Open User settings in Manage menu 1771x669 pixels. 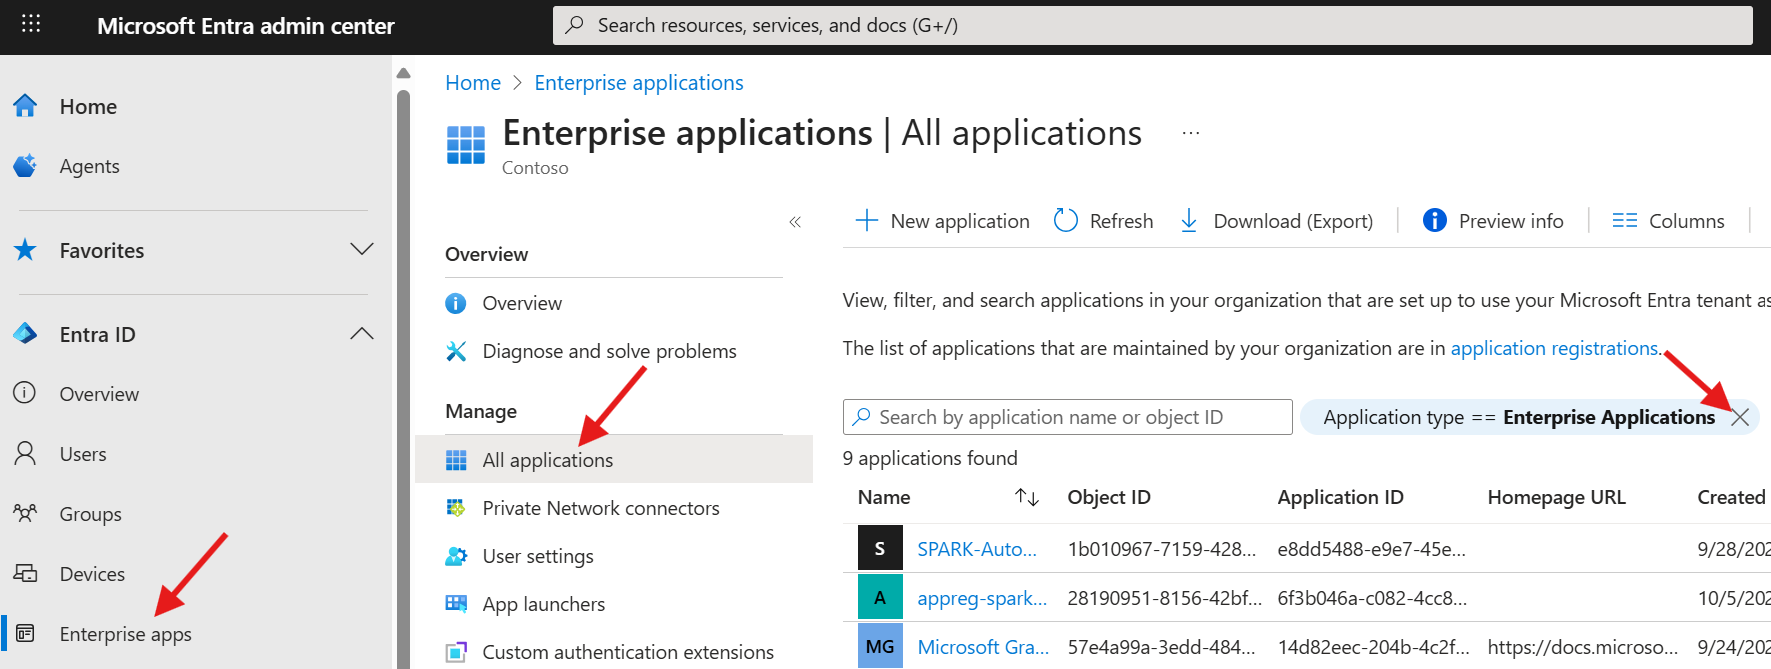tap(537, 556)
